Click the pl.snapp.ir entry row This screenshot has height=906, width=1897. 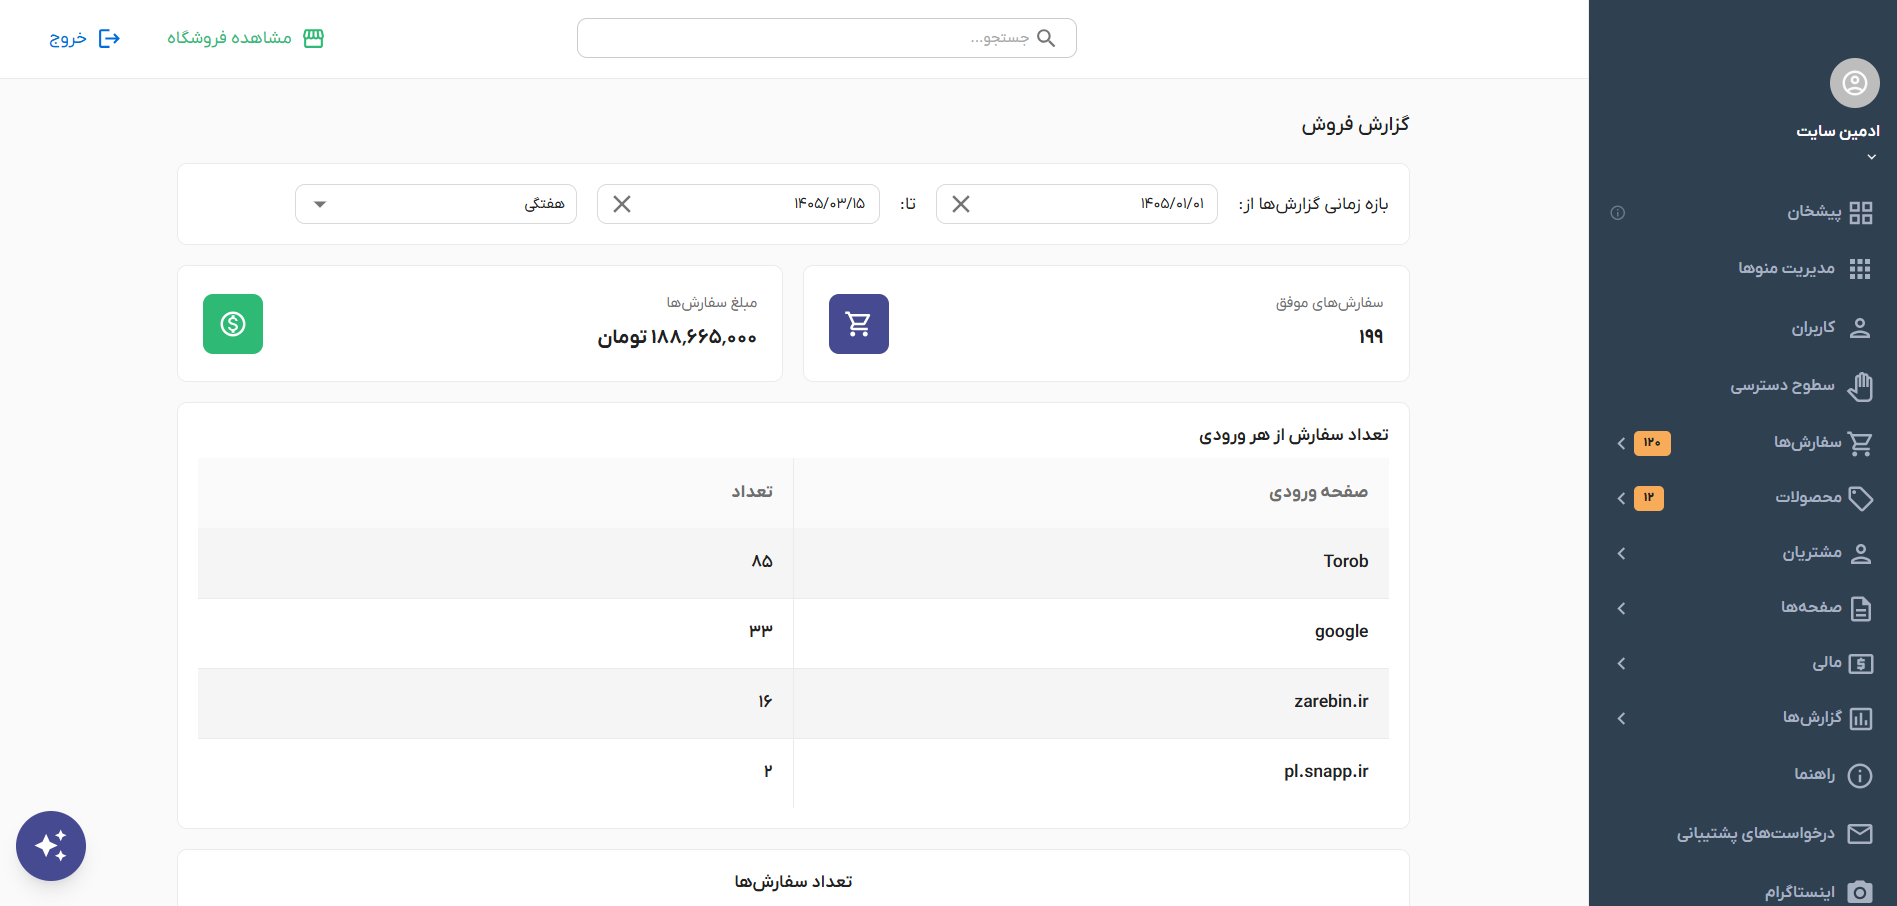[793, 773]
